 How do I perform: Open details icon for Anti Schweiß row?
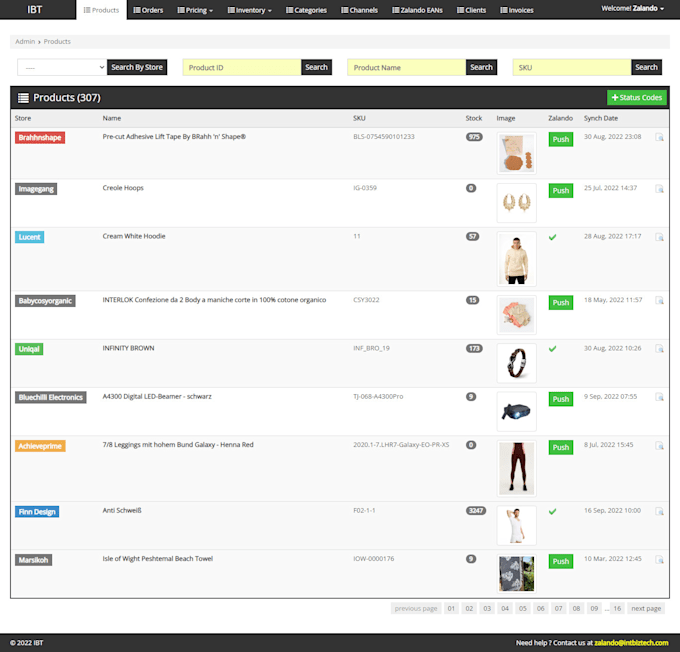[x=659, y=511]
